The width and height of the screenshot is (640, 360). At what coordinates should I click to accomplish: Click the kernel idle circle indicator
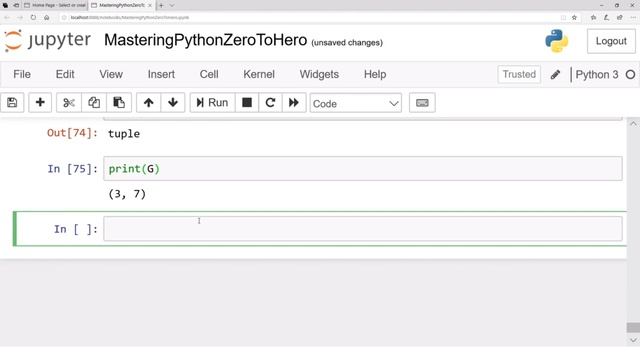point(630,75)
